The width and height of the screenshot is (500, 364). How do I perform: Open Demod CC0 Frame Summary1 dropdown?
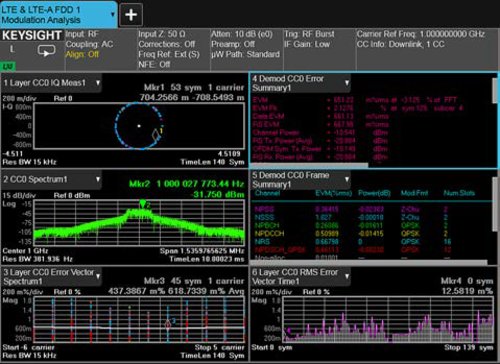point(347,180)
